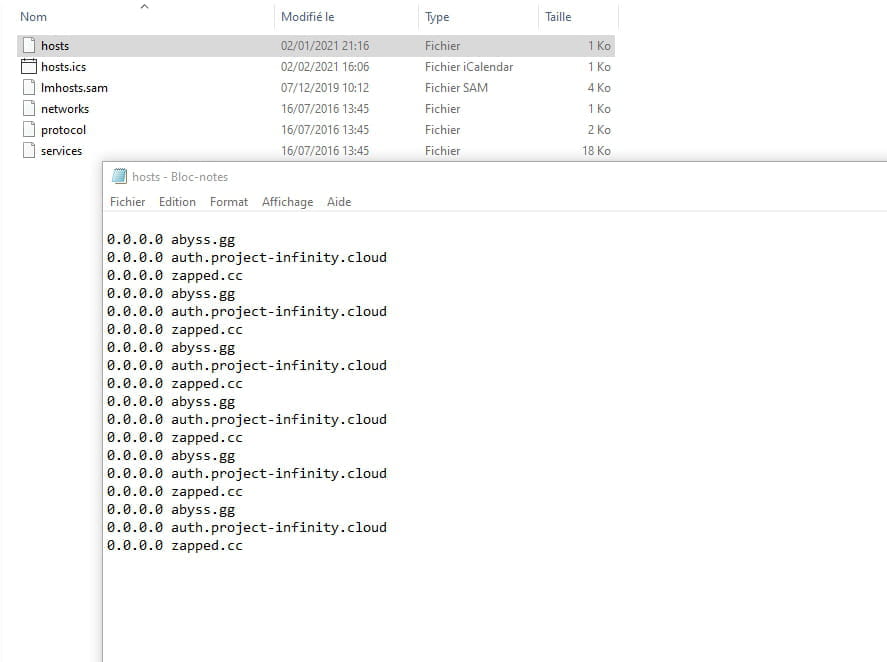This screenshot has width=887, height=662.
Task: Open the Affichage menu in Bloc-notes
Action: click(287, 202)
